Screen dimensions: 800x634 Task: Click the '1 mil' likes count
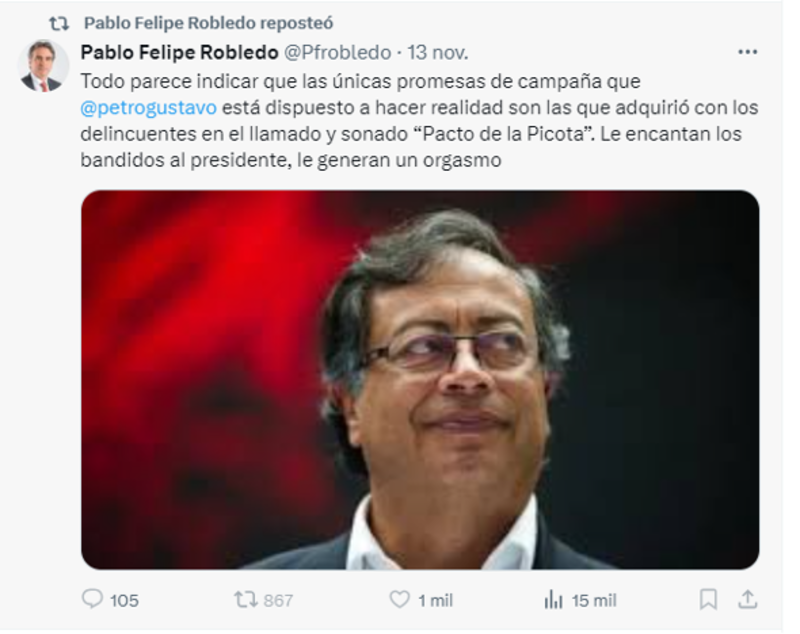(x=436, y=600)
